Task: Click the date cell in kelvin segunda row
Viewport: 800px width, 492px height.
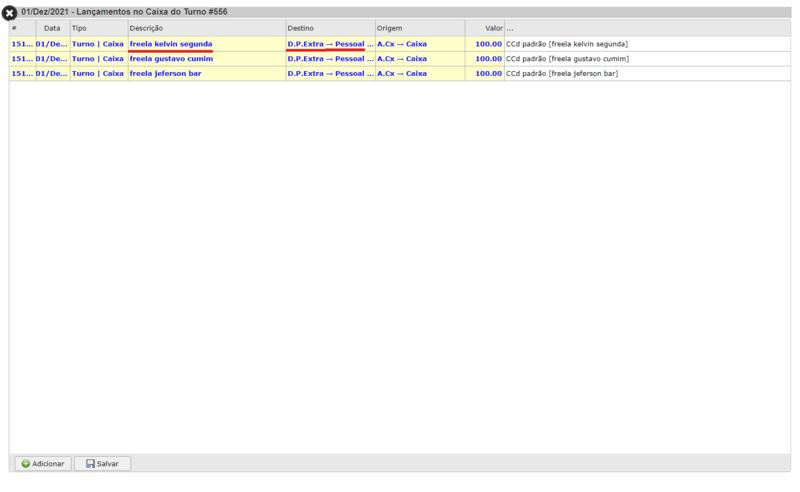Action: click(x=52, y=44)
